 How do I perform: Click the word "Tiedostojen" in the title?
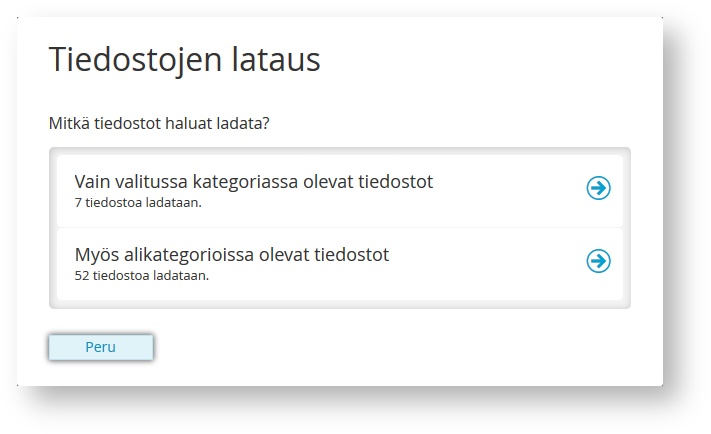[135, 59]
